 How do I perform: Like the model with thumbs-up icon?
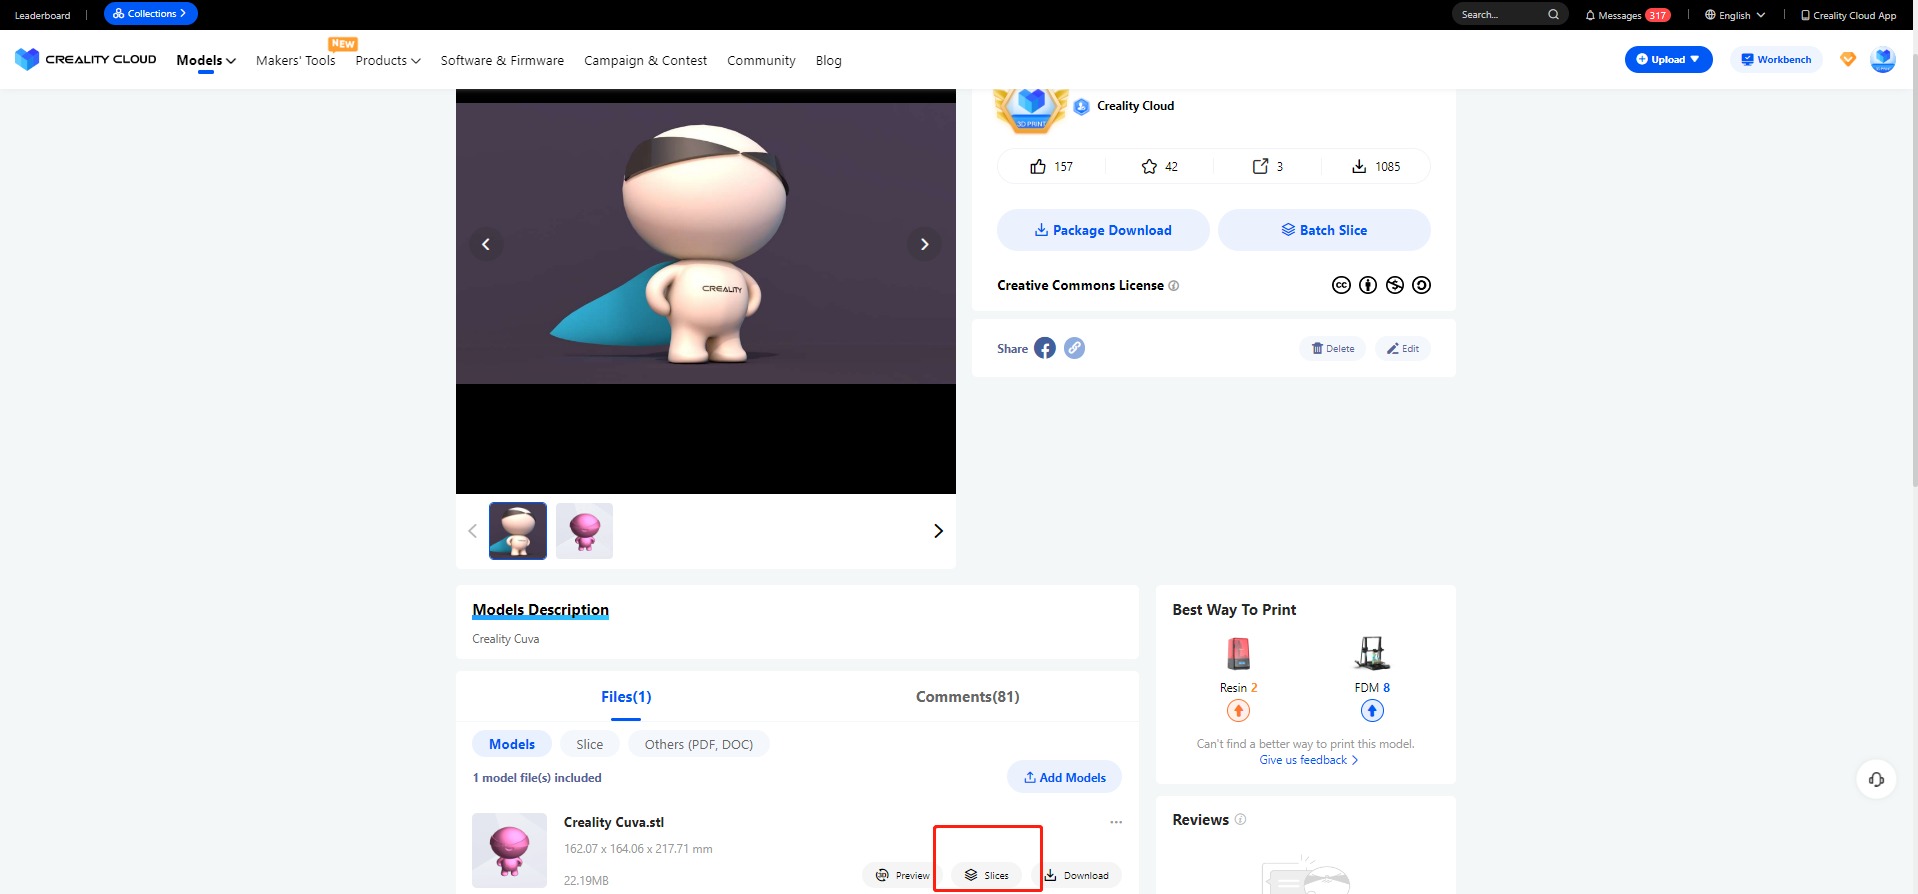(1038, 167)
